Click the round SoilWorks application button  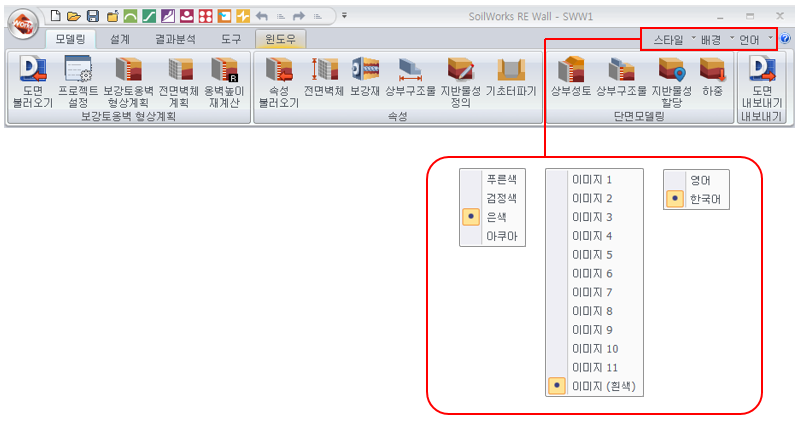[x=22, y=20]
